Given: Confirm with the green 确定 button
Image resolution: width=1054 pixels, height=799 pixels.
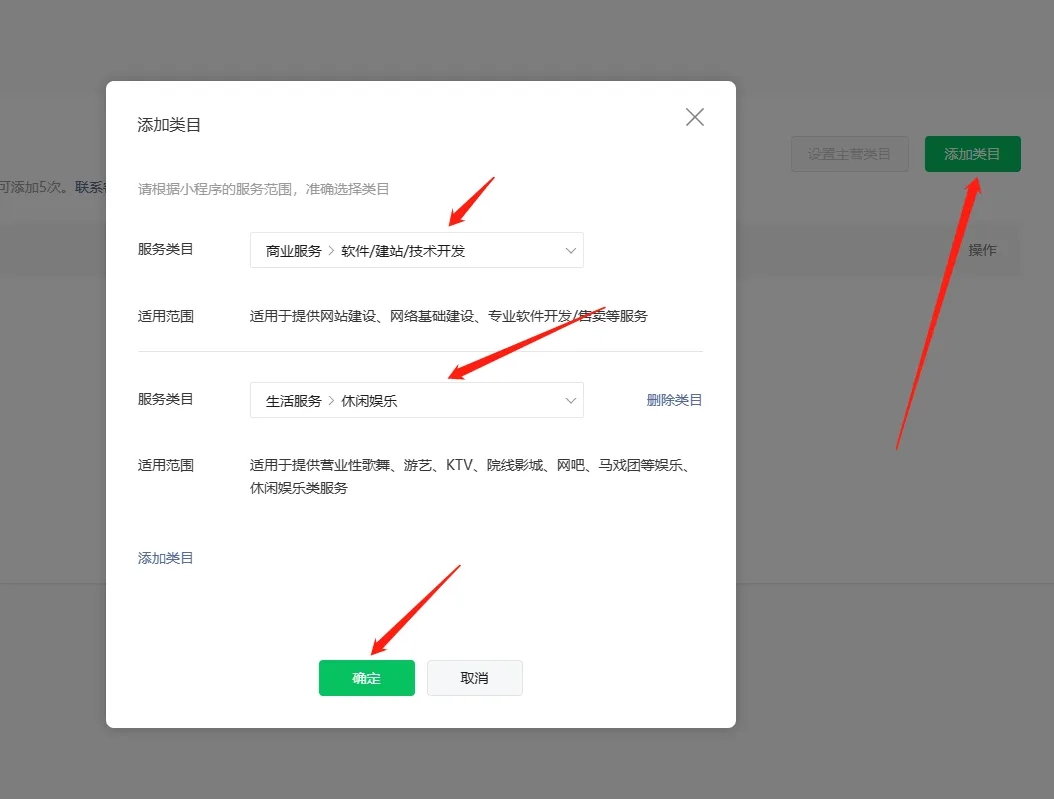Looking at the screenshot, I should coord(366,678).
